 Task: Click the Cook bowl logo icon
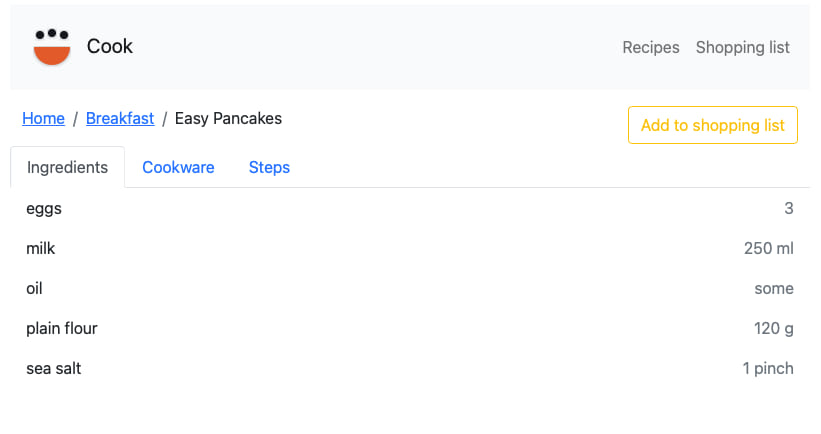(52, 47)
